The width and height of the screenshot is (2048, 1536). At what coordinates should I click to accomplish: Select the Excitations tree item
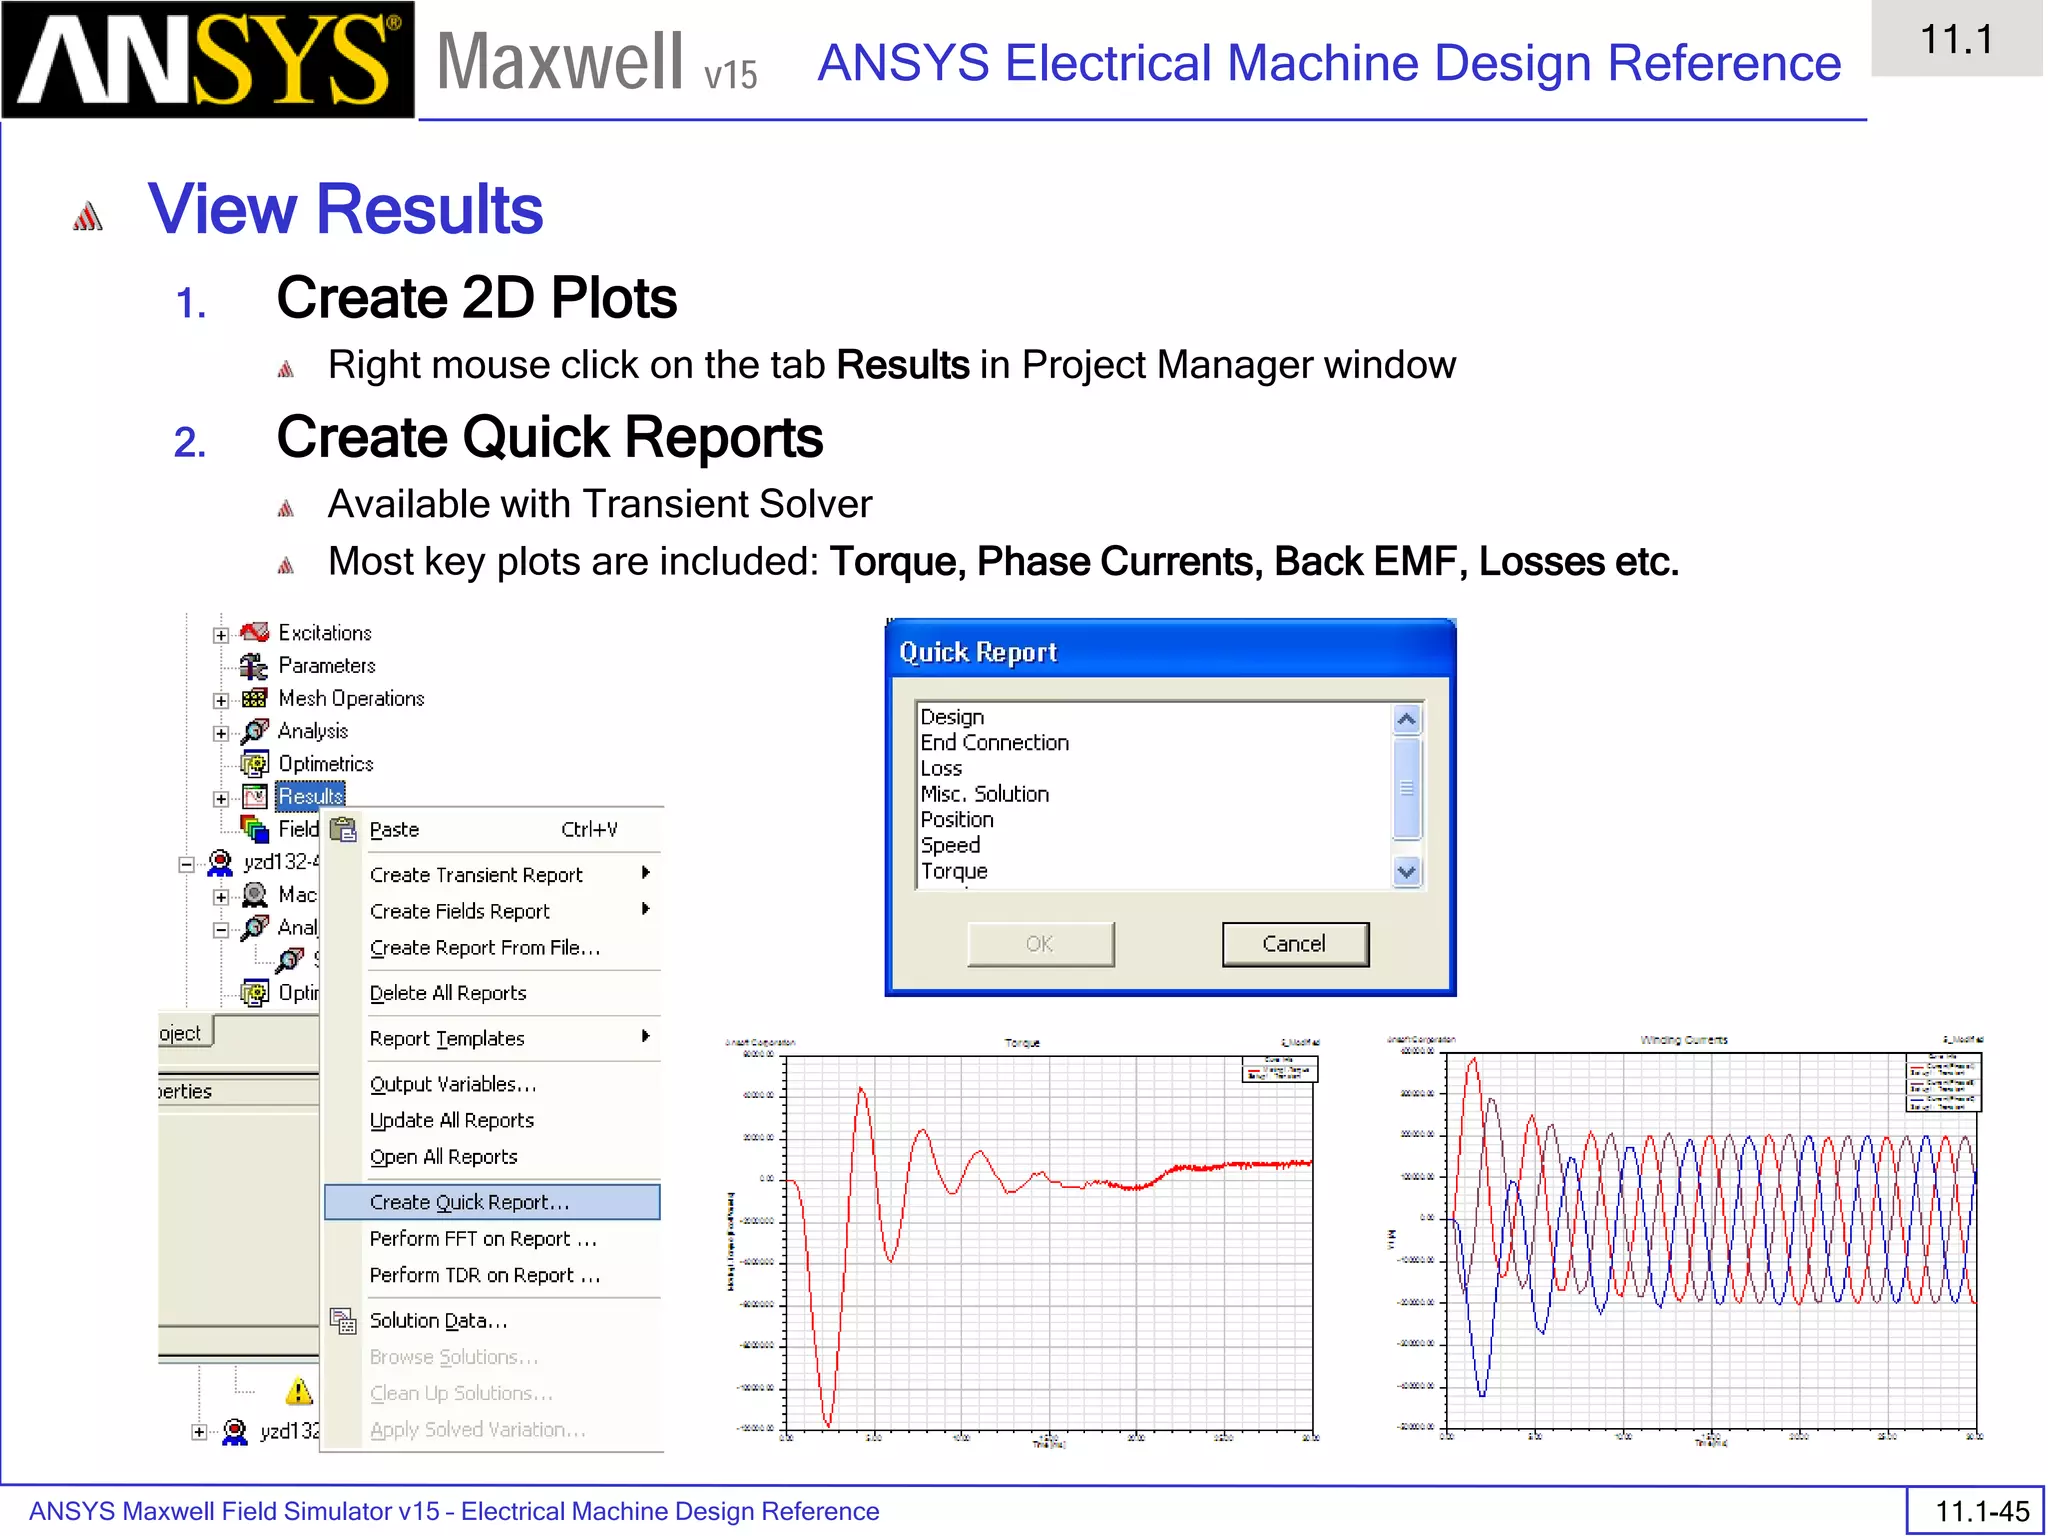tap(325, 633)
